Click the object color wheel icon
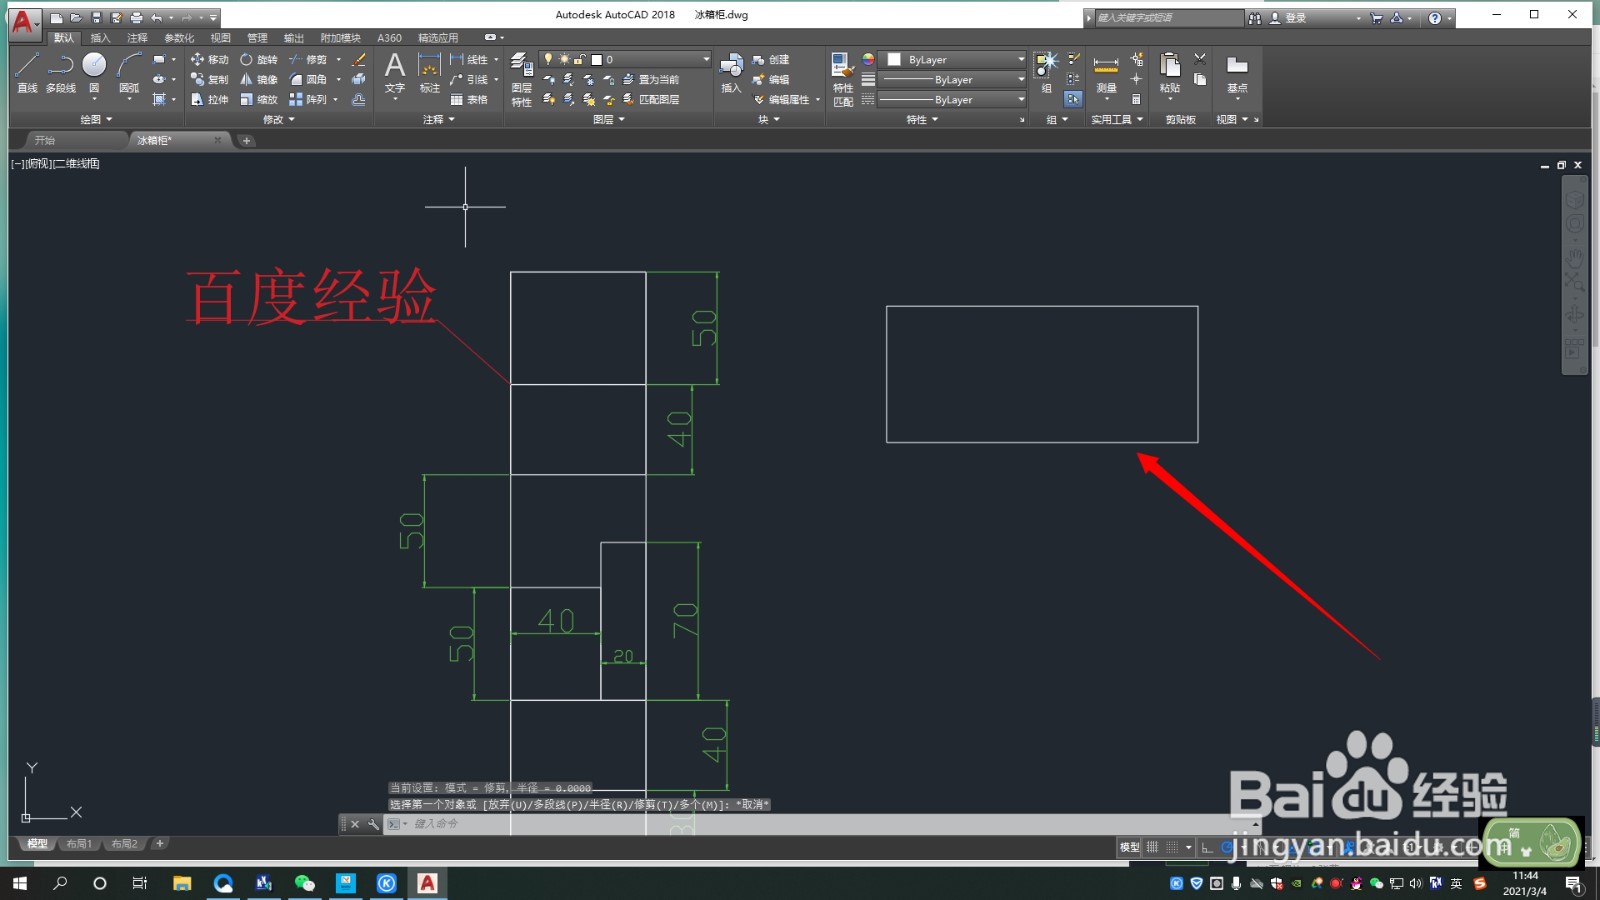This screenshot has width=1600, height=900. (x=868, y=60)
